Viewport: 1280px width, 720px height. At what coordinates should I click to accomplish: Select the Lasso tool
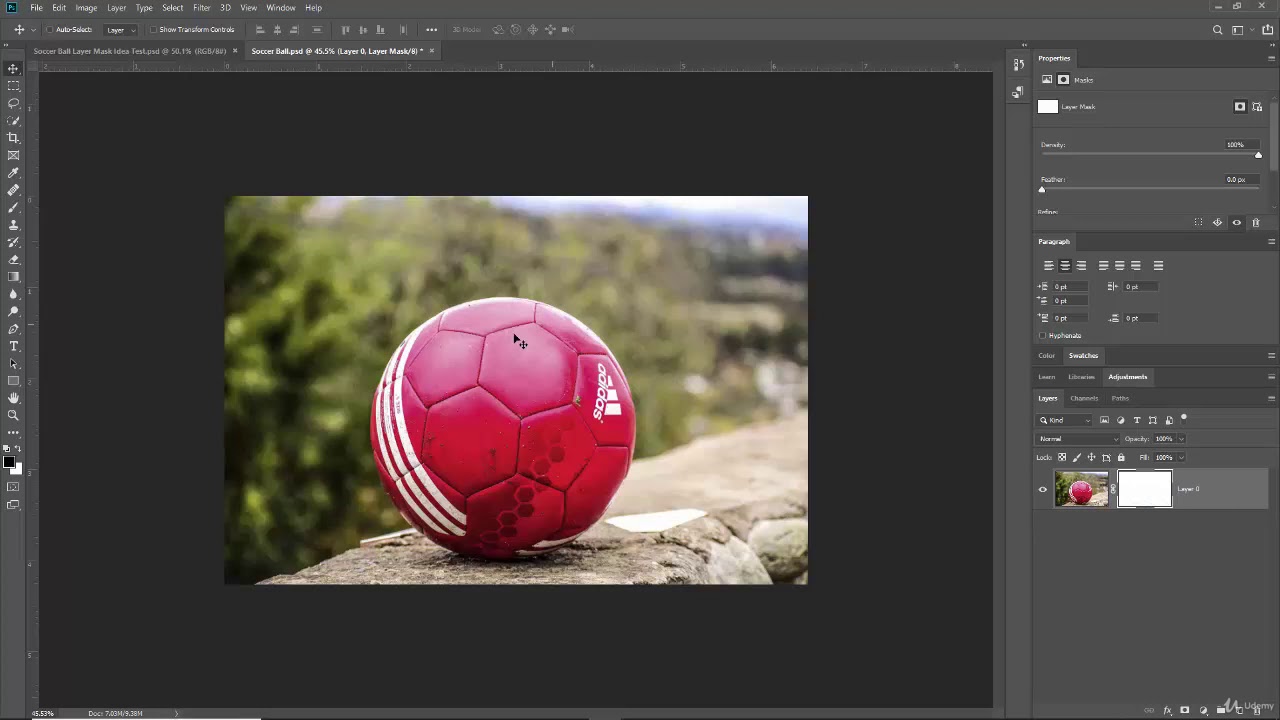coord(13,103)
